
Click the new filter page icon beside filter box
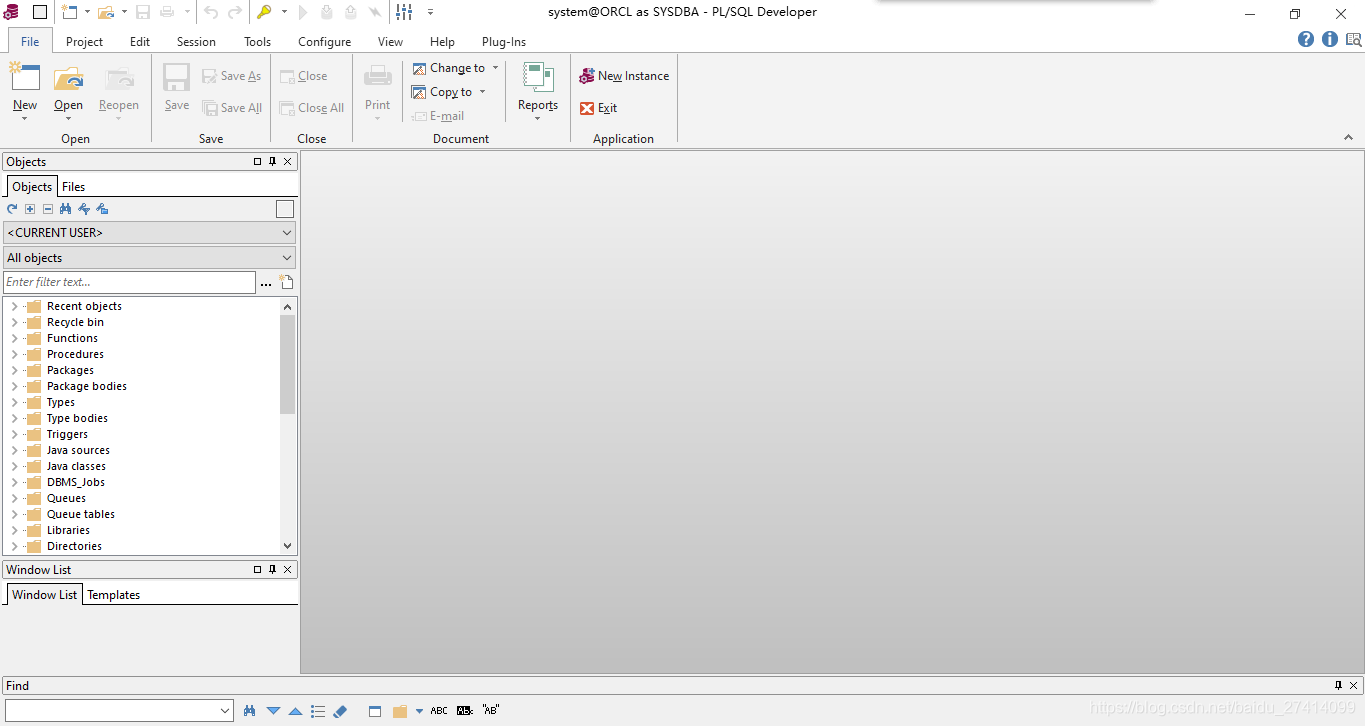click(286, 282)
